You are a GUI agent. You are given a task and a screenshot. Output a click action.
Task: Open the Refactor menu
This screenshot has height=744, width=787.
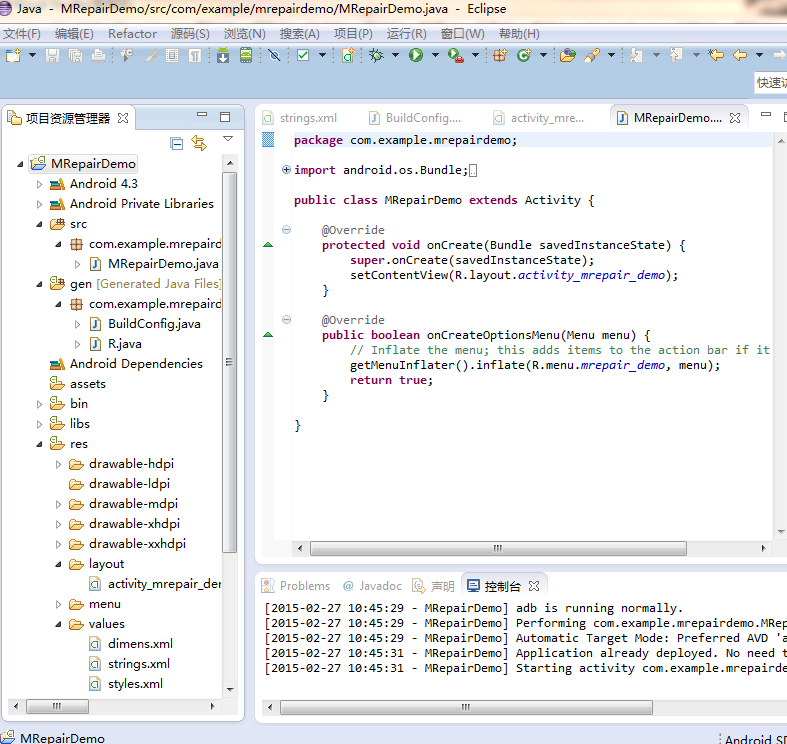[133, 34]
